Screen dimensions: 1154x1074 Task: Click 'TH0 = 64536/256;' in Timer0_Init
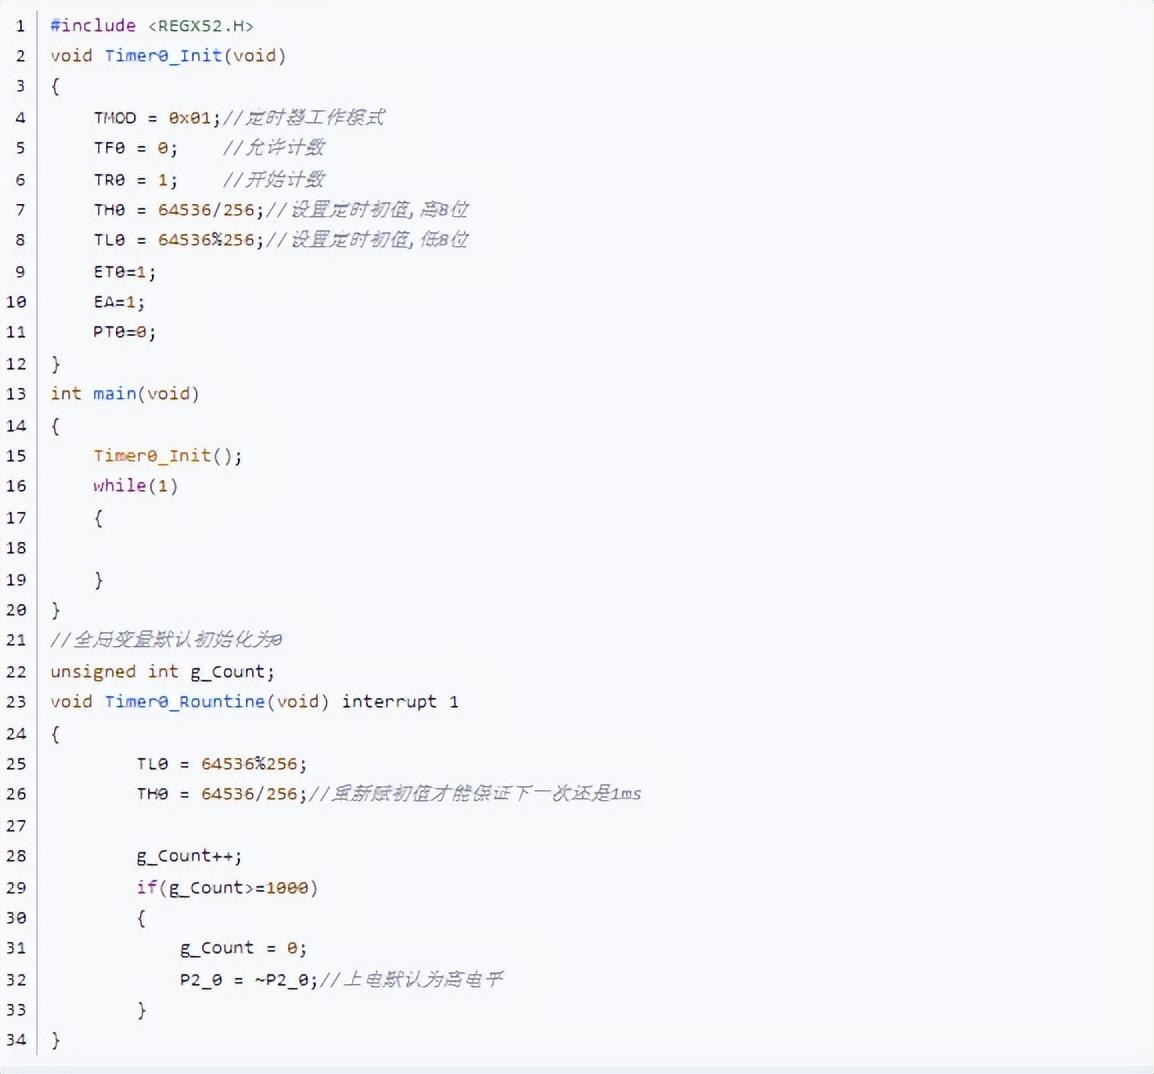(179, 210)
